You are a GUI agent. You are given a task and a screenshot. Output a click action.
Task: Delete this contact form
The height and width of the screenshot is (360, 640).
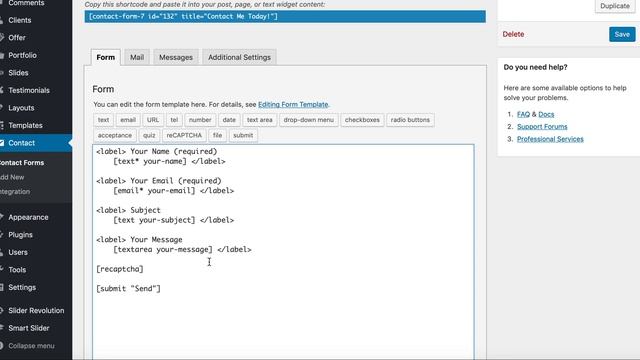click(x=513, y=34)
